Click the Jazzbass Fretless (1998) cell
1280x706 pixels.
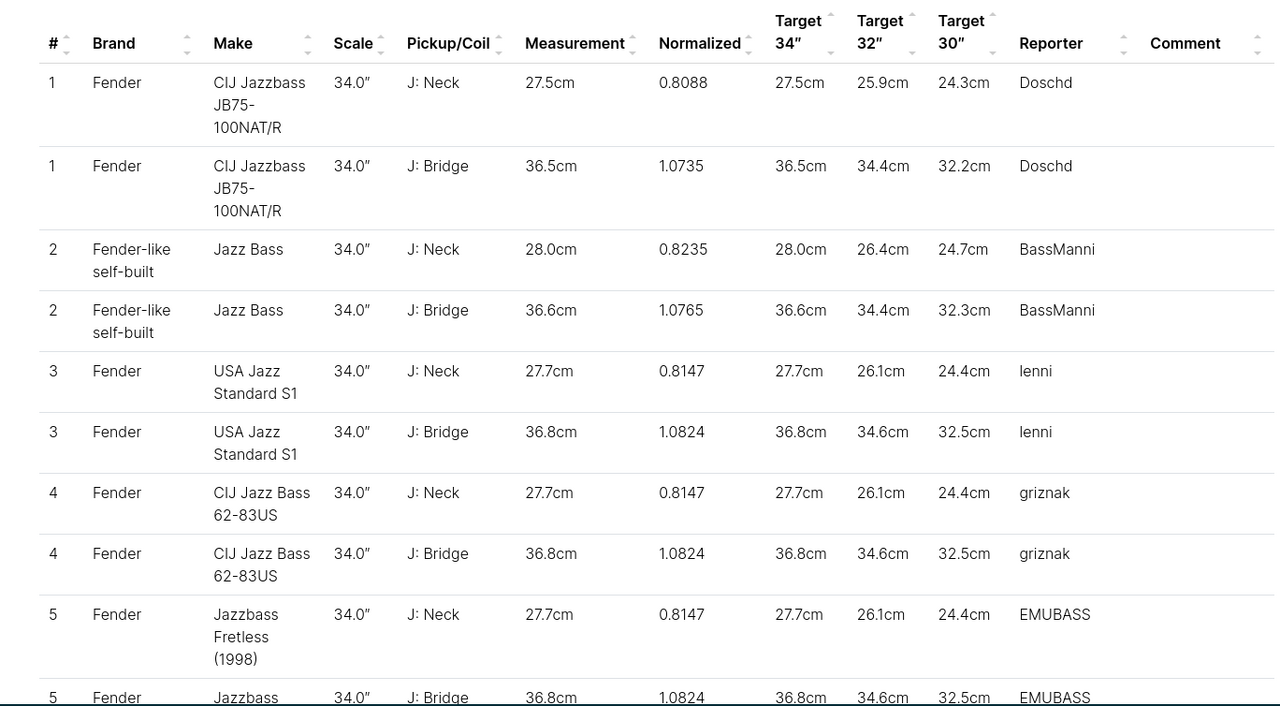coord(245,637)
